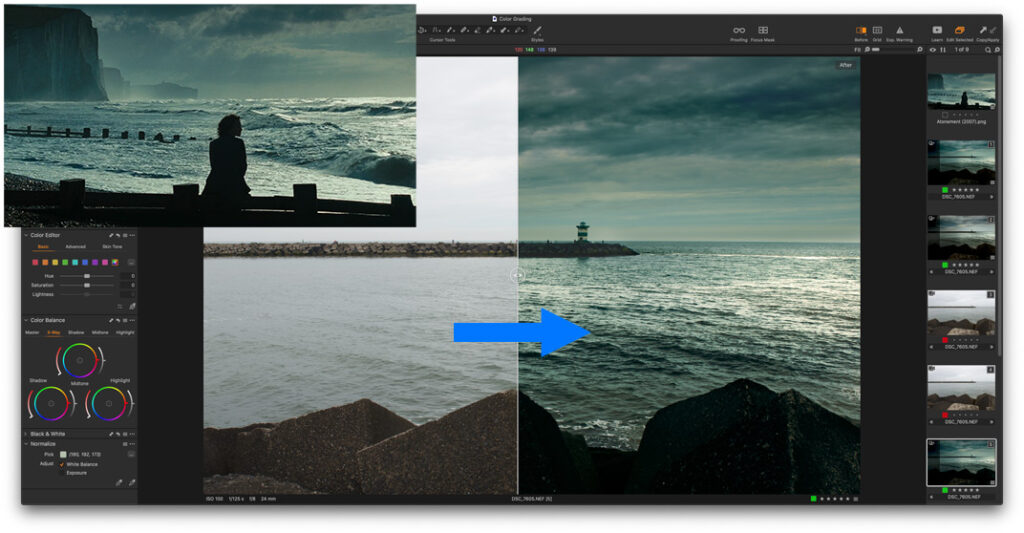Show the Grid overlay icon
The height and width of the screenshot is (533, 1024).
[877, 31]
